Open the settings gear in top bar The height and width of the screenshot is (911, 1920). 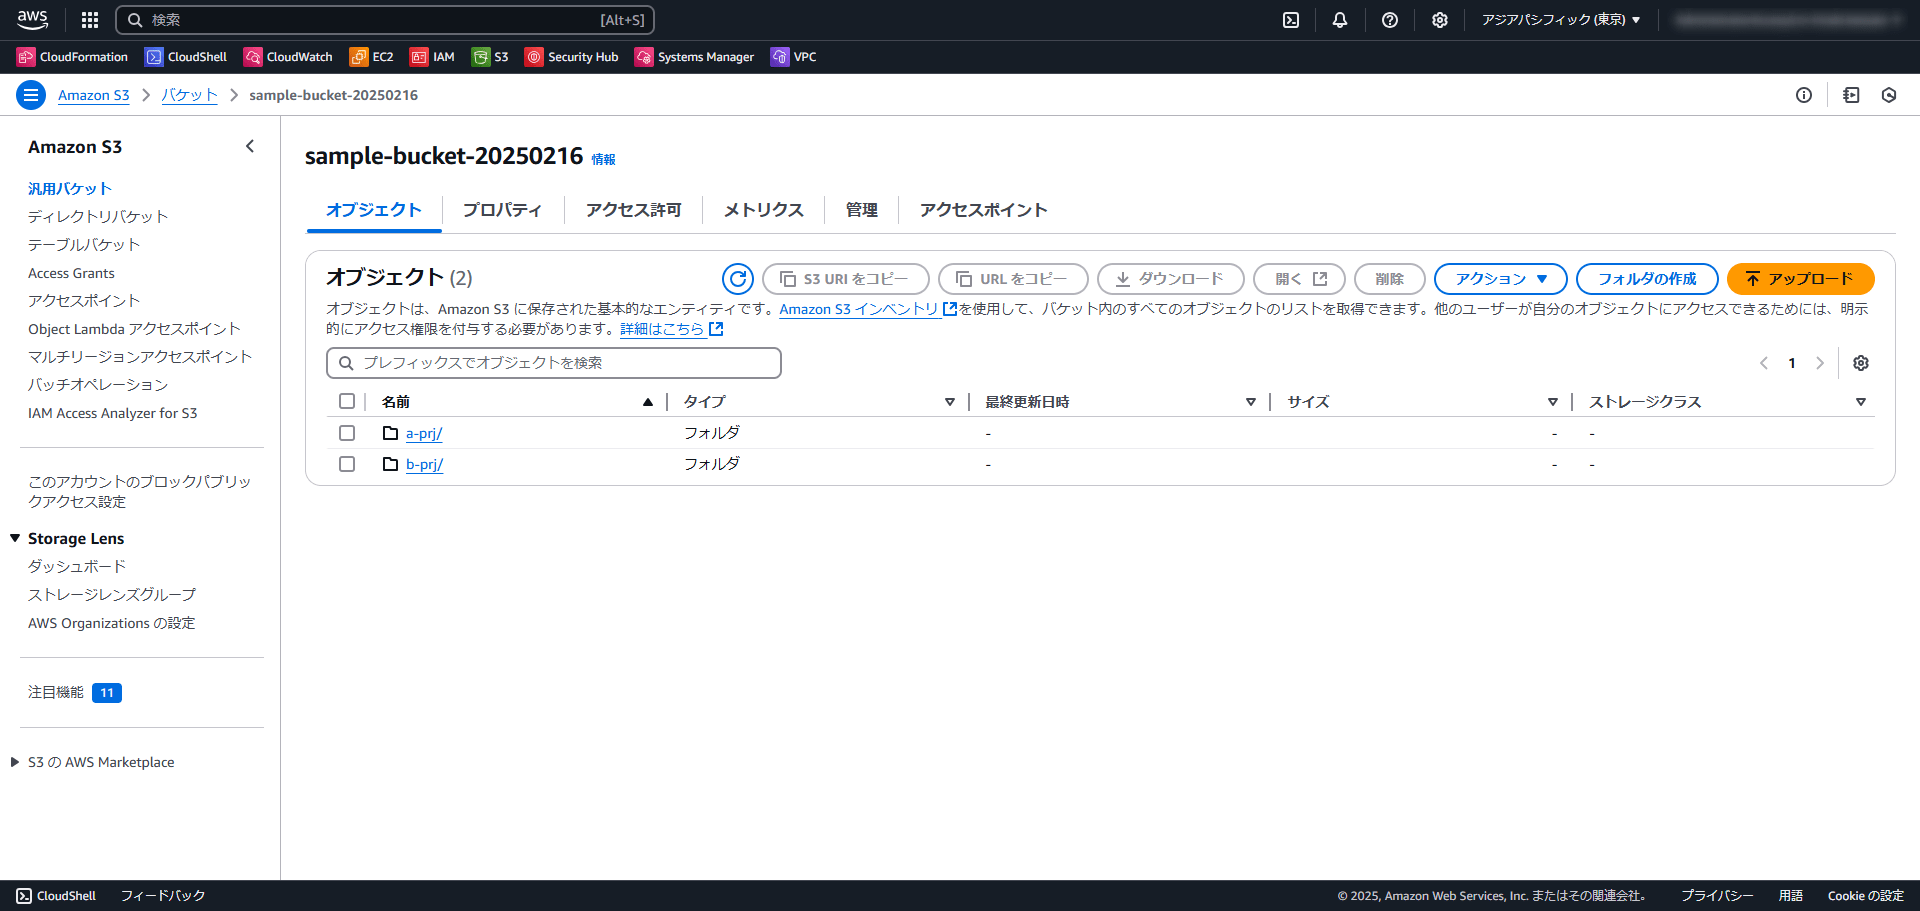[1440, 20]
